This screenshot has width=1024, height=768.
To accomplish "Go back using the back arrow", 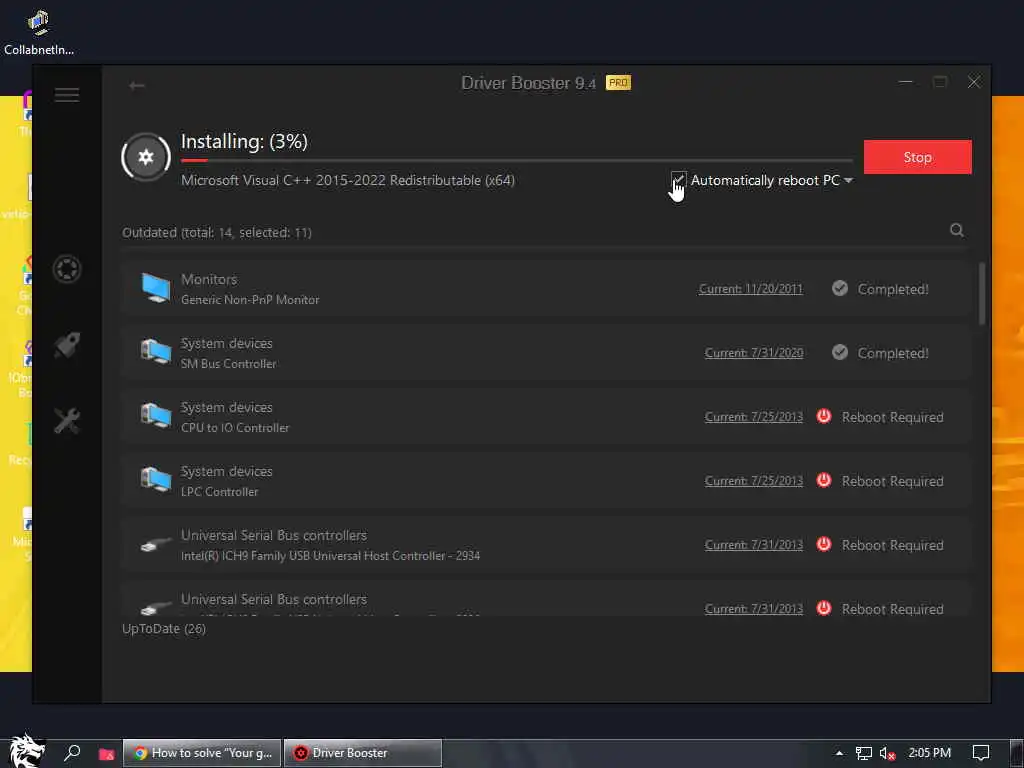I will click(x=136, y=86).
